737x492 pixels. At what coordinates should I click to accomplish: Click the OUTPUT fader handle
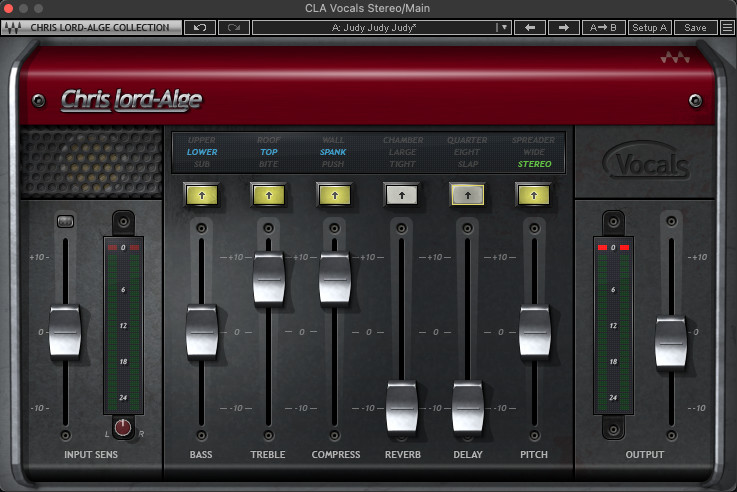[671, 343]
